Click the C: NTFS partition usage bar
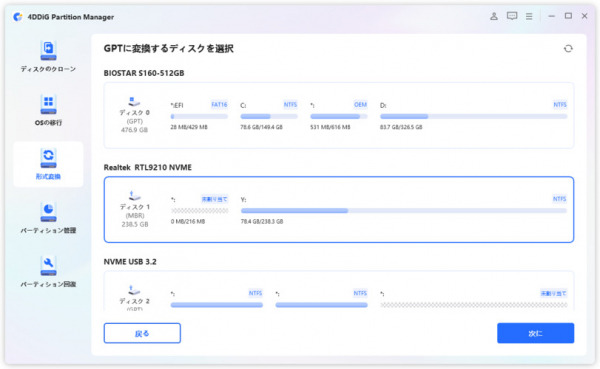600x369 pixels. coord(269,116)
